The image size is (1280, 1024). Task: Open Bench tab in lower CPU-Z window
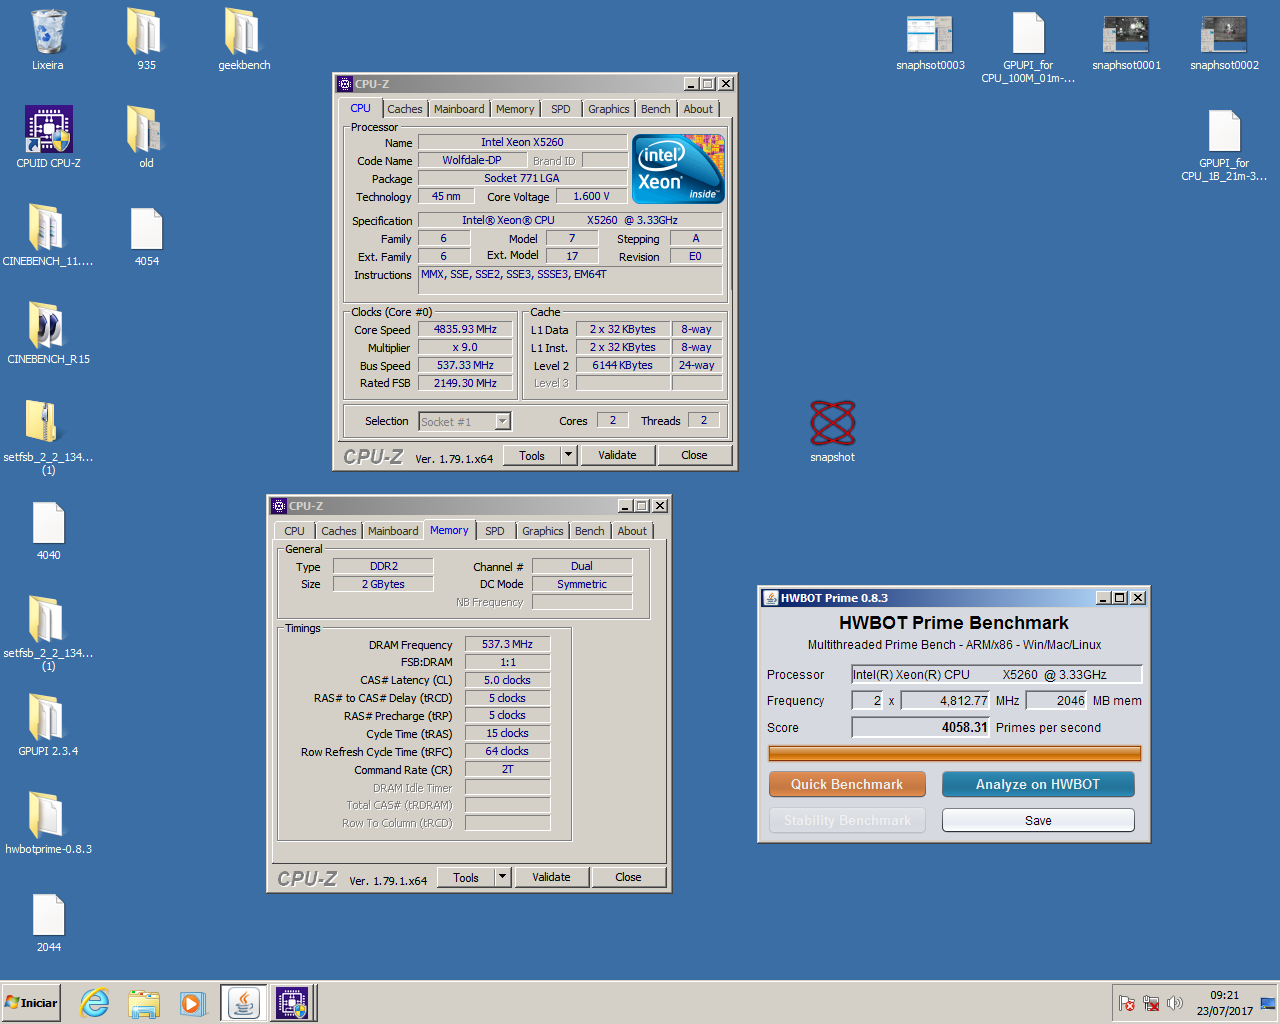click(590, 531)
